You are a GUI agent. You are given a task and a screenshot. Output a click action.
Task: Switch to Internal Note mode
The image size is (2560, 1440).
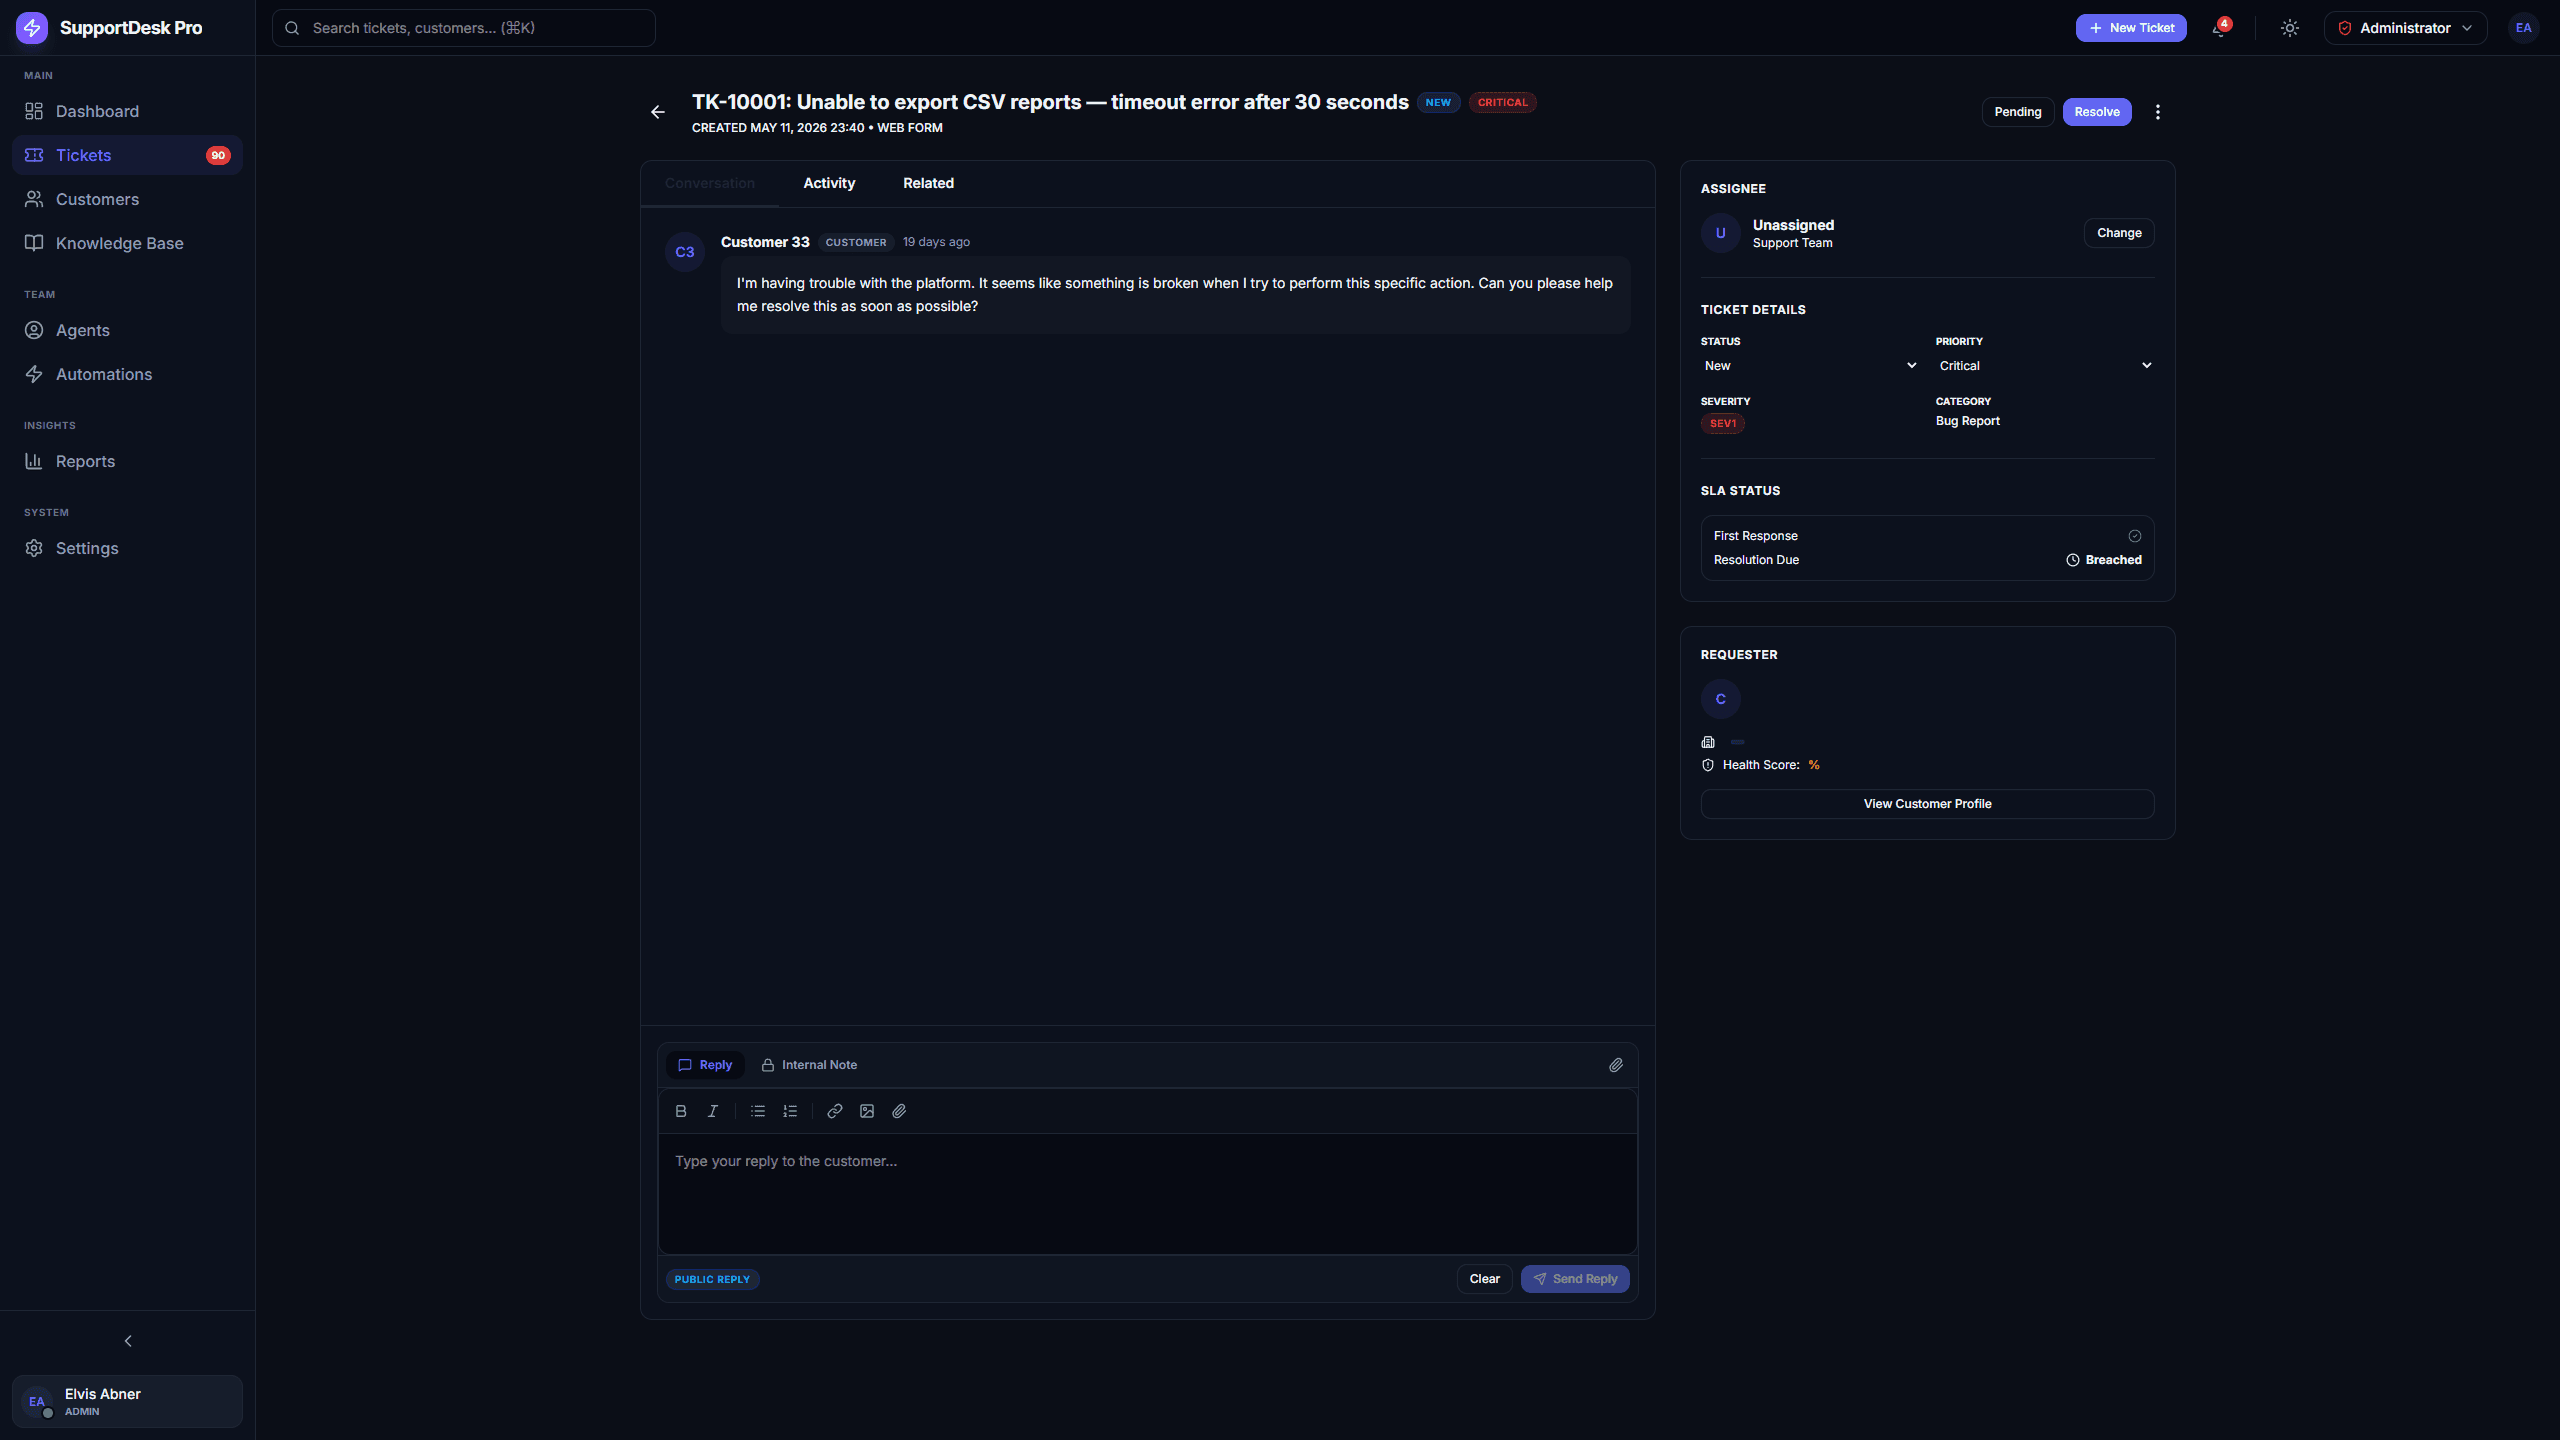click(809, 1065)
